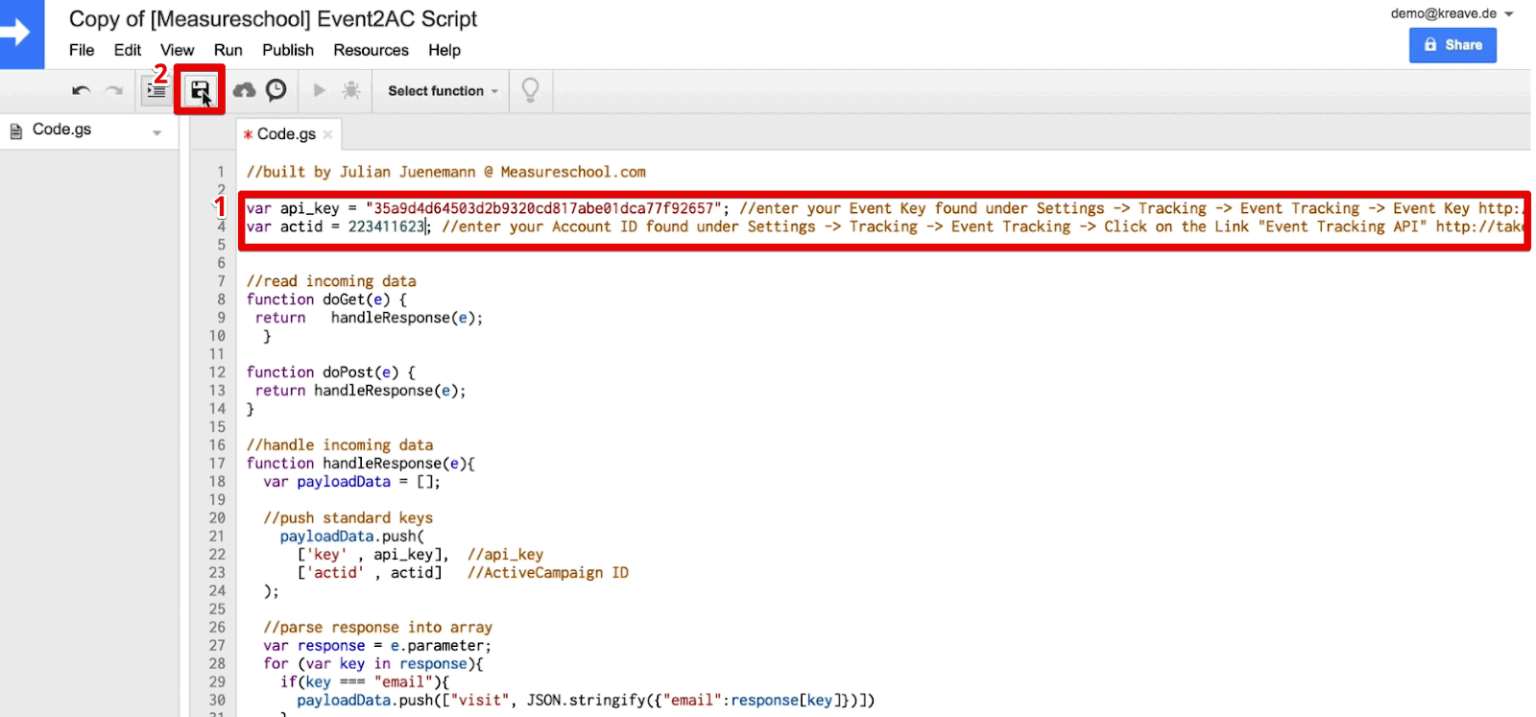The height and width of the screenshot is (717, 1536).
Task: Expand the Code.gs sidebar options arrow
Action: point(156,129)
